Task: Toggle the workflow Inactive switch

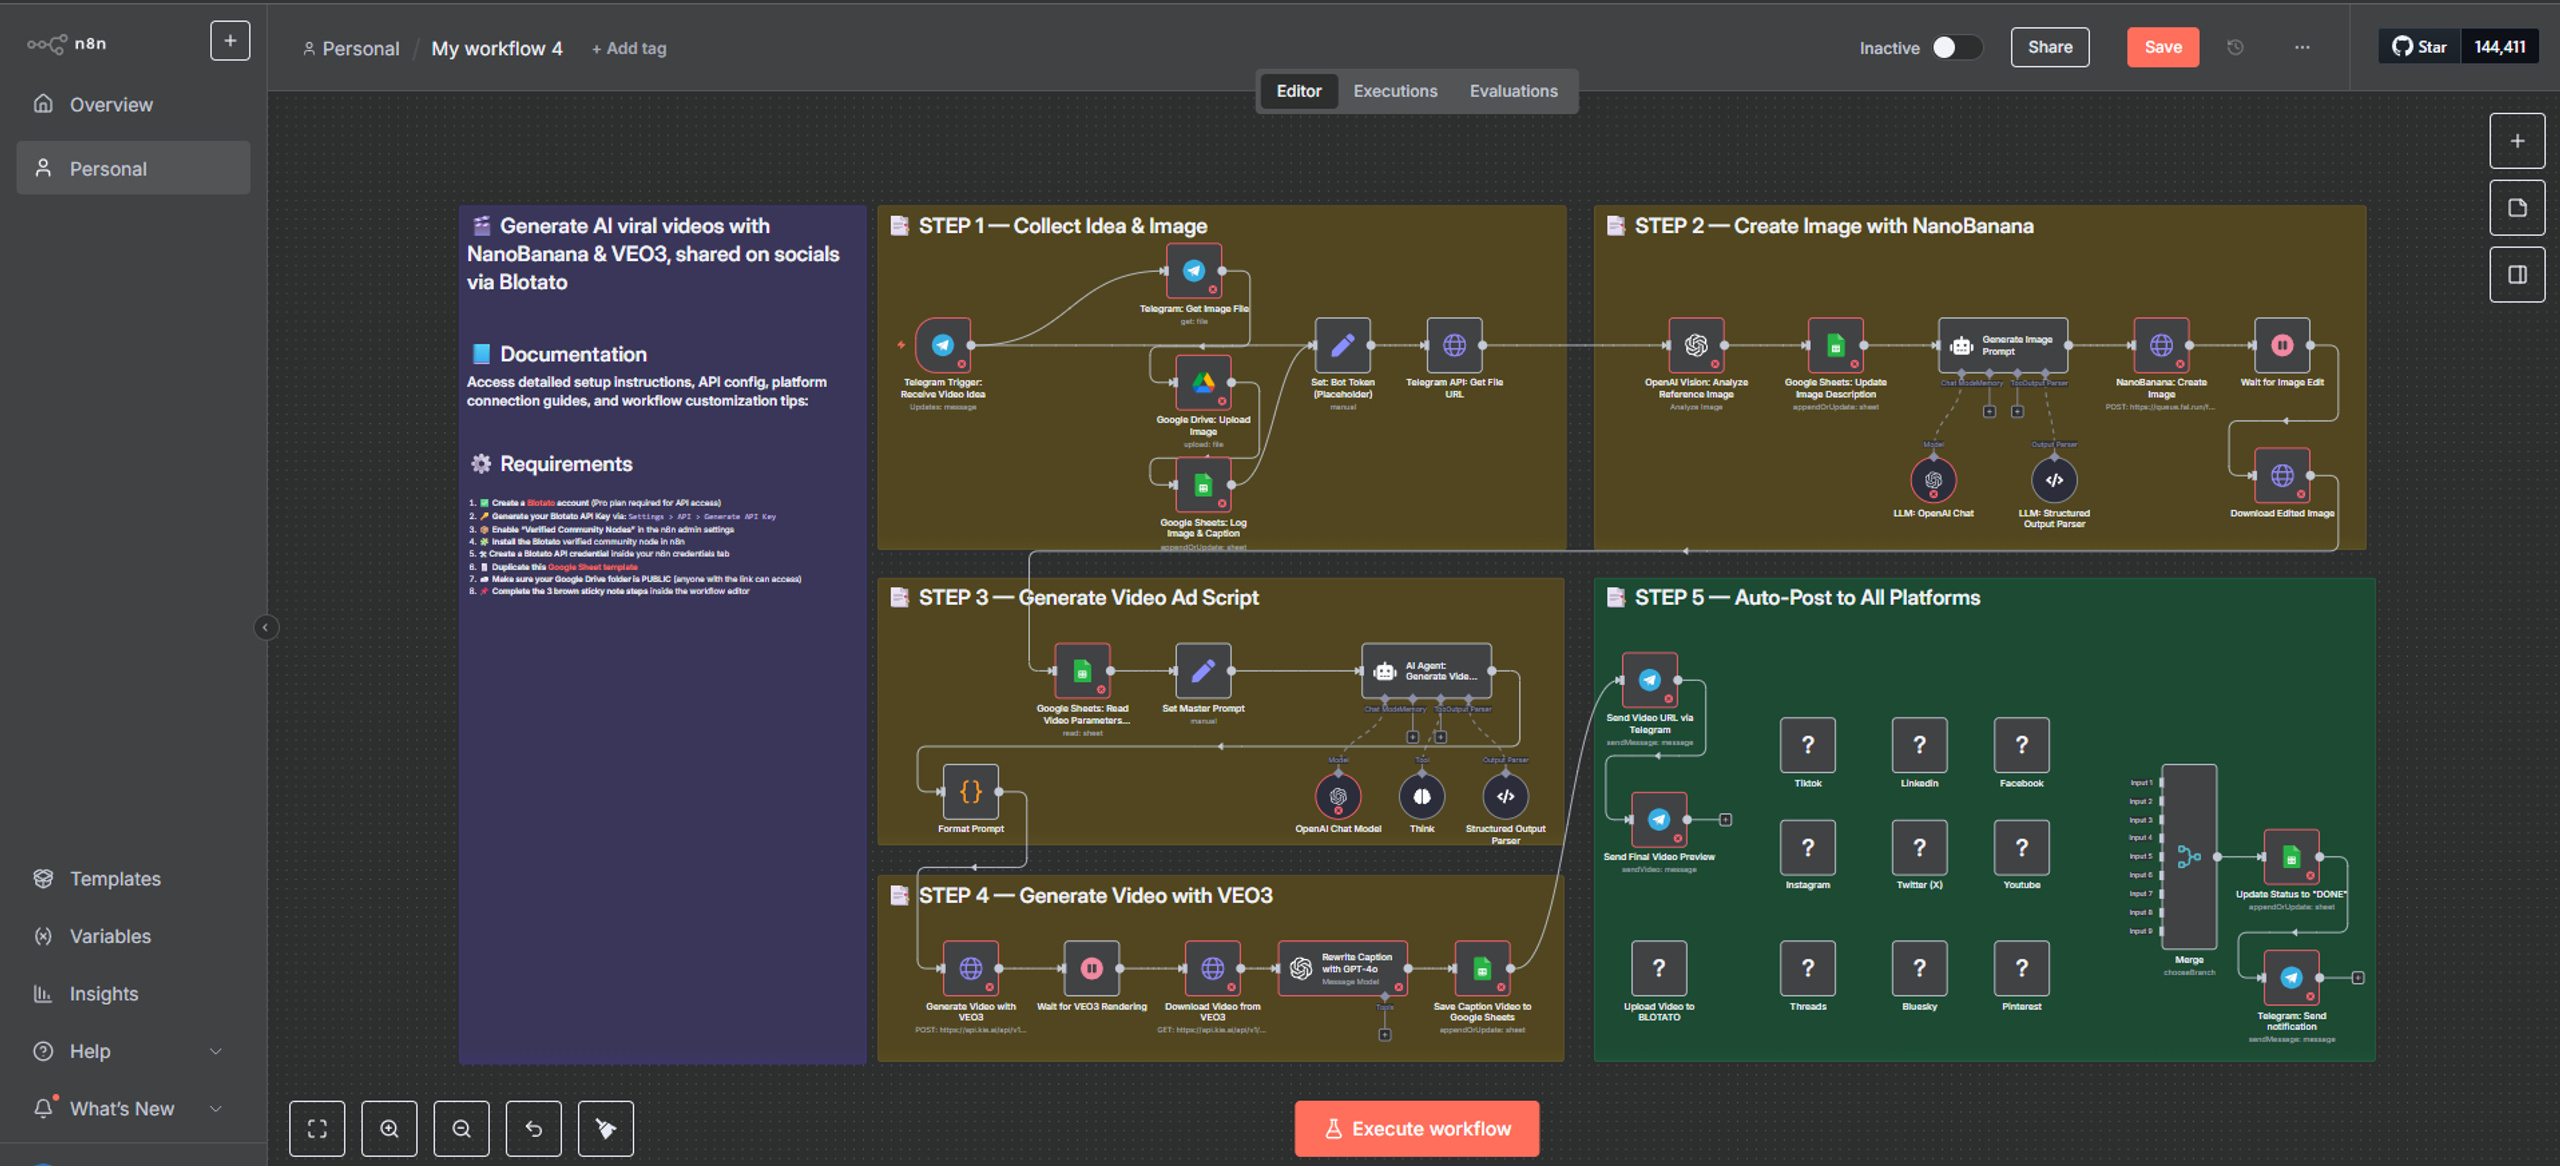Action: point(1956,47)
